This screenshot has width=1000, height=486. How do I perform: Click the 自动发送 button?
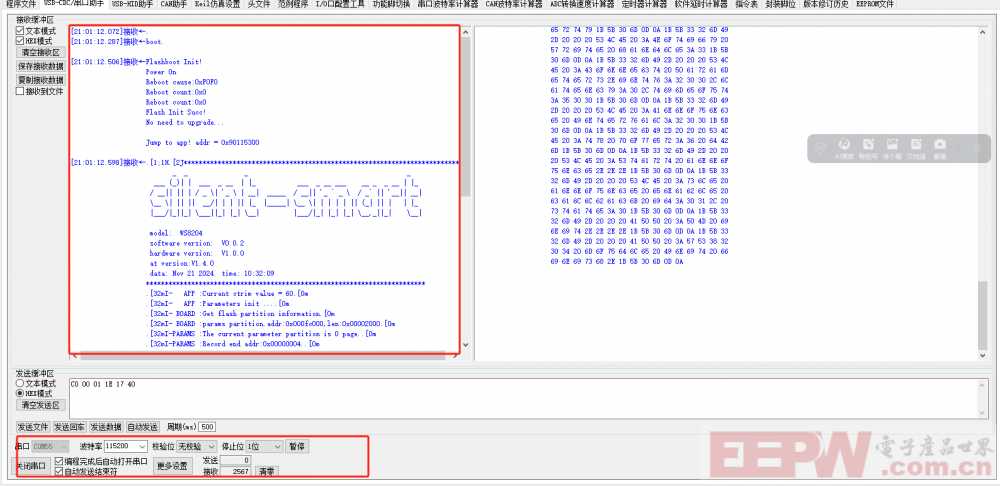tap(142, 427)
